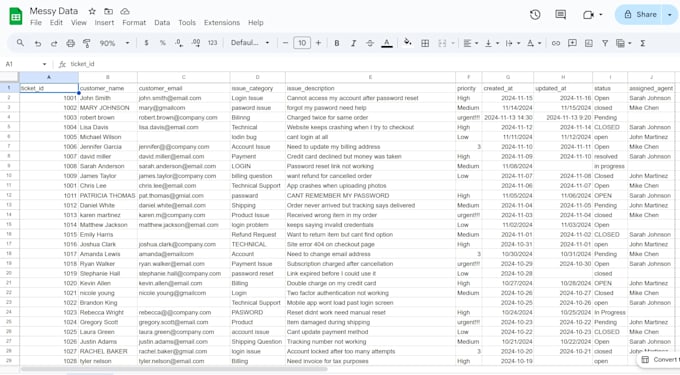The image size is (680, 375).
Task: Increase font size with plus button
Action: [318, 43]
